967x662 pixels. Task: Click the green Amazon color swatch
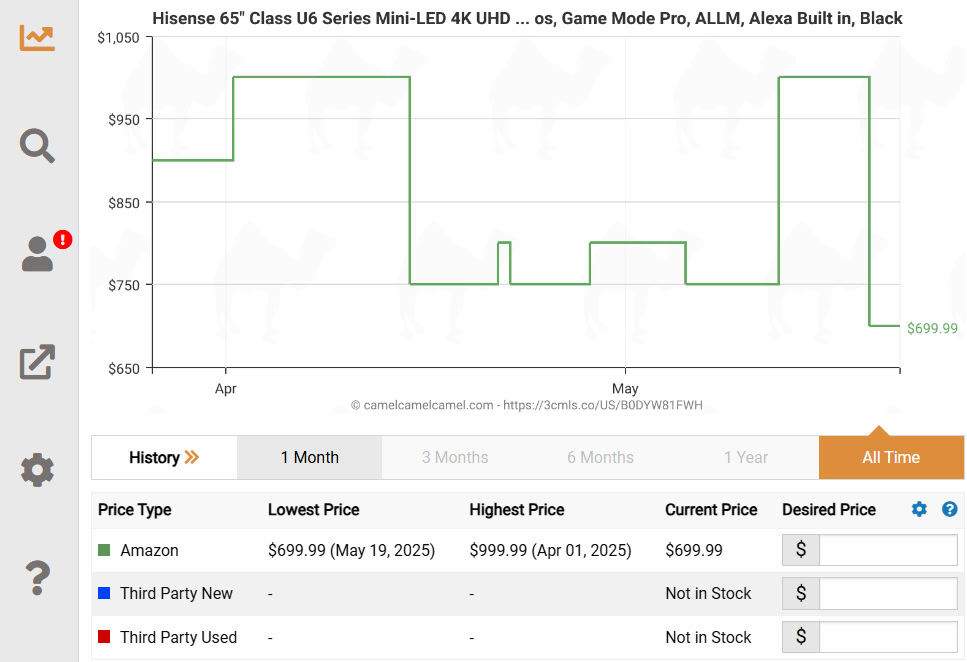pos(104,550)
